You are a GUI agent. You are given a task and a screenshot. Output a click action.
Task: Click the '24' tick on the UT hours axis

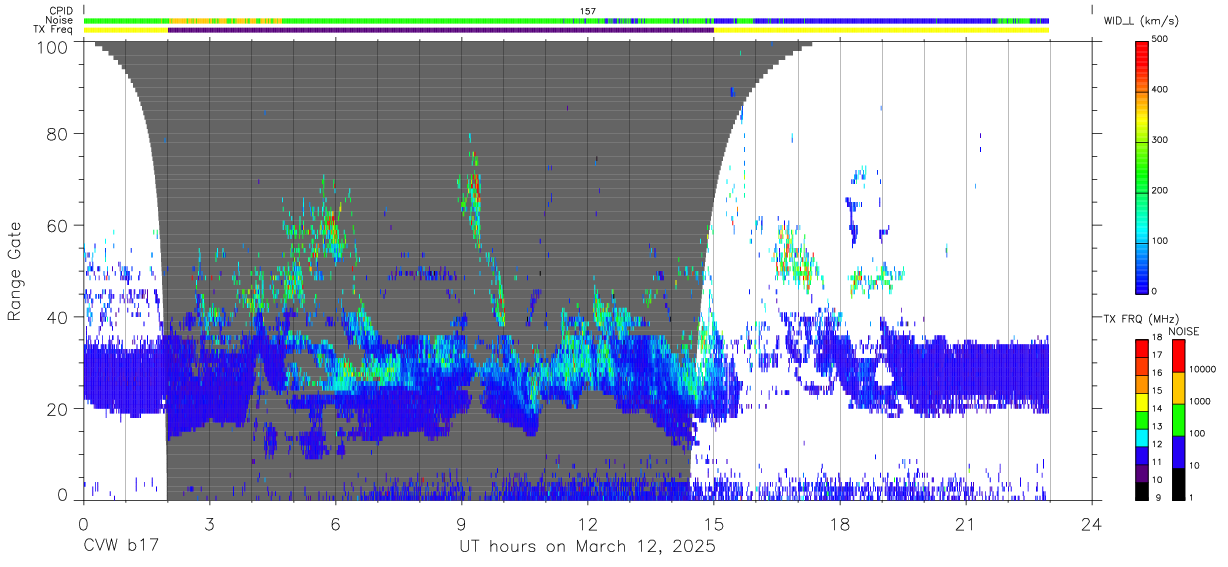tap(1091, 523)
